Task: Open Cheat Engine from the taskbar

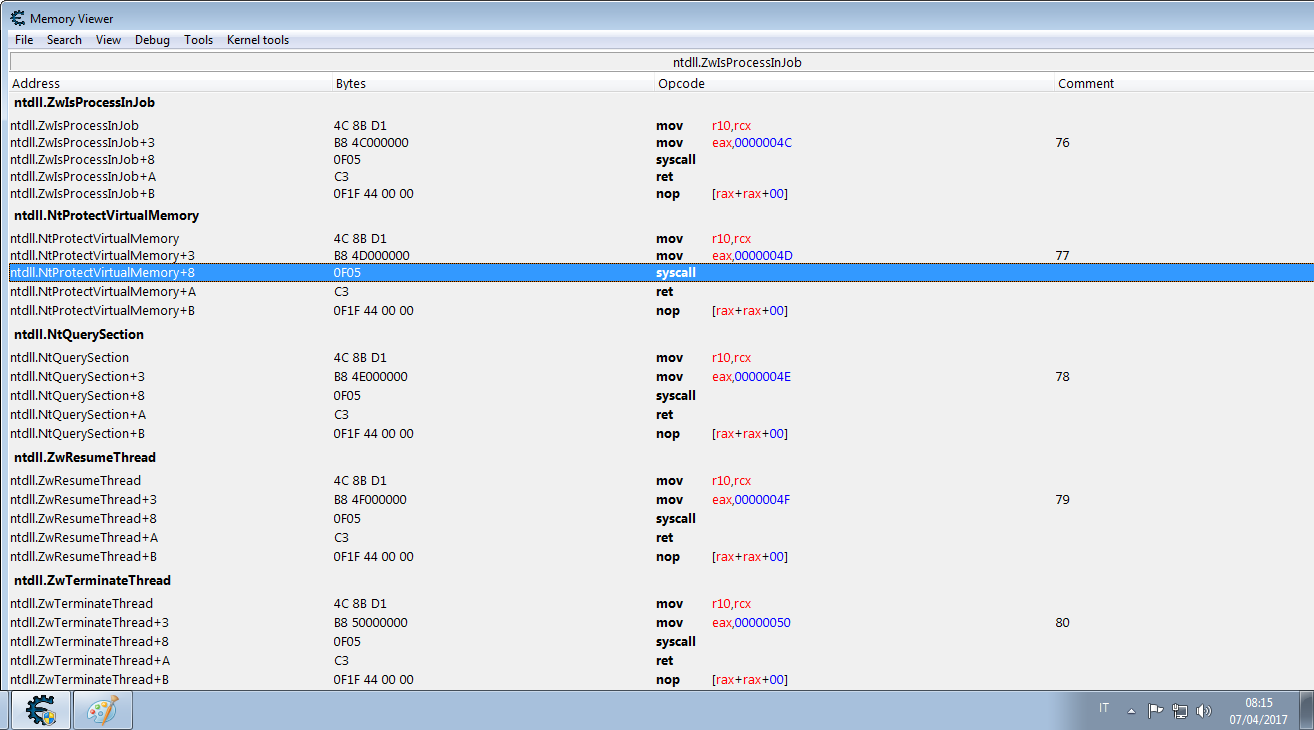Action: click(41, 710)
